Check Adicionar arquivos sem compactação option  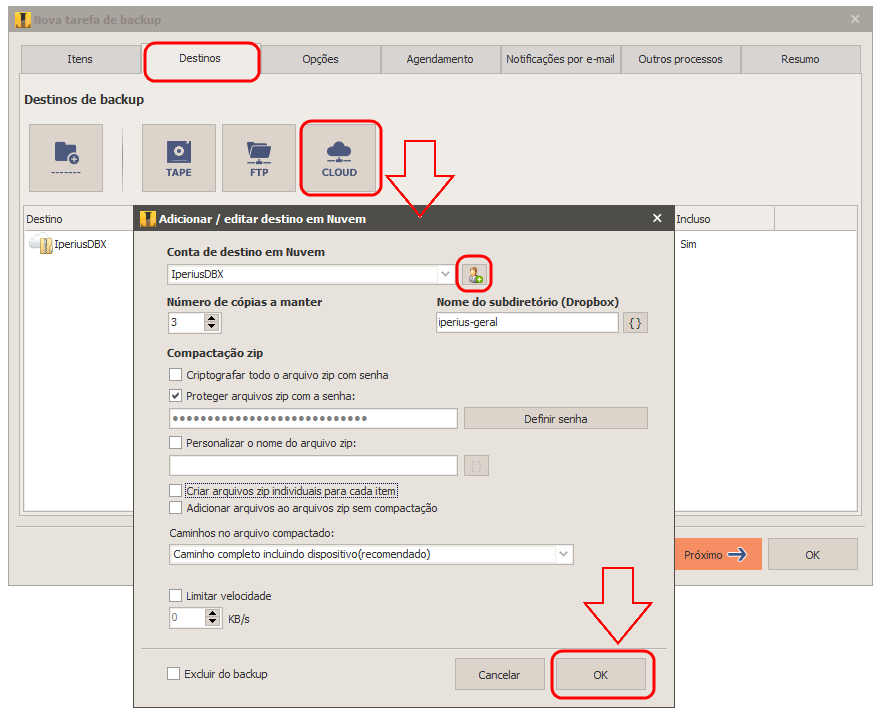pos(176,508)
